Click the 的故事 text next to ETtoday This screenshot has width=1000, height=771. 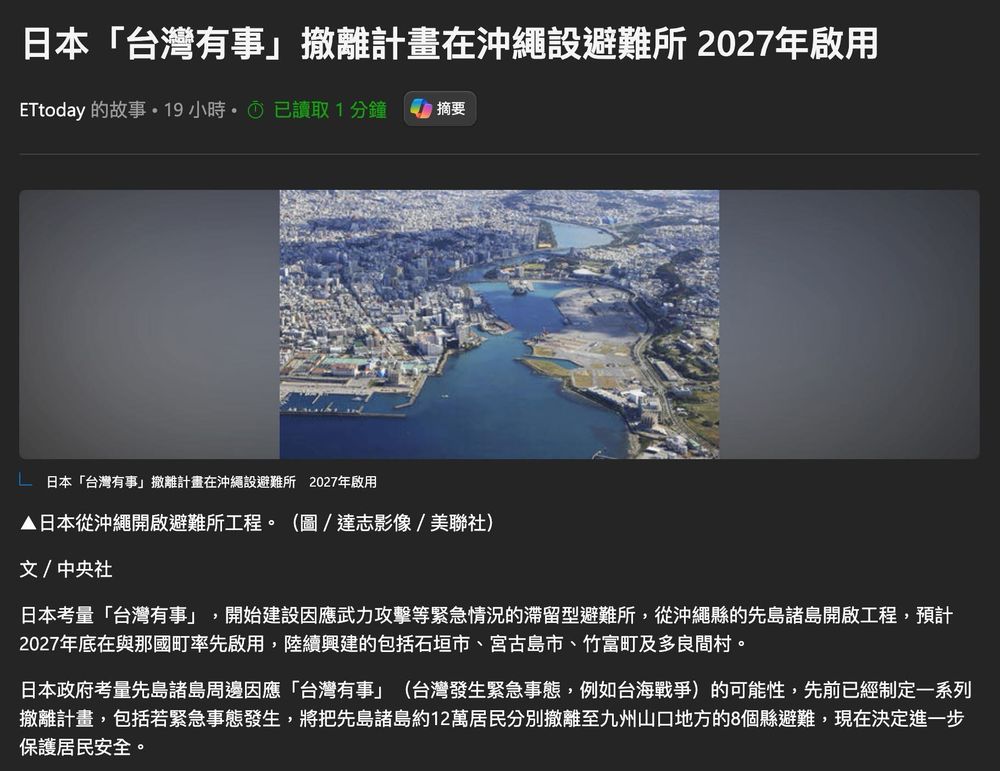pos(118,110)
